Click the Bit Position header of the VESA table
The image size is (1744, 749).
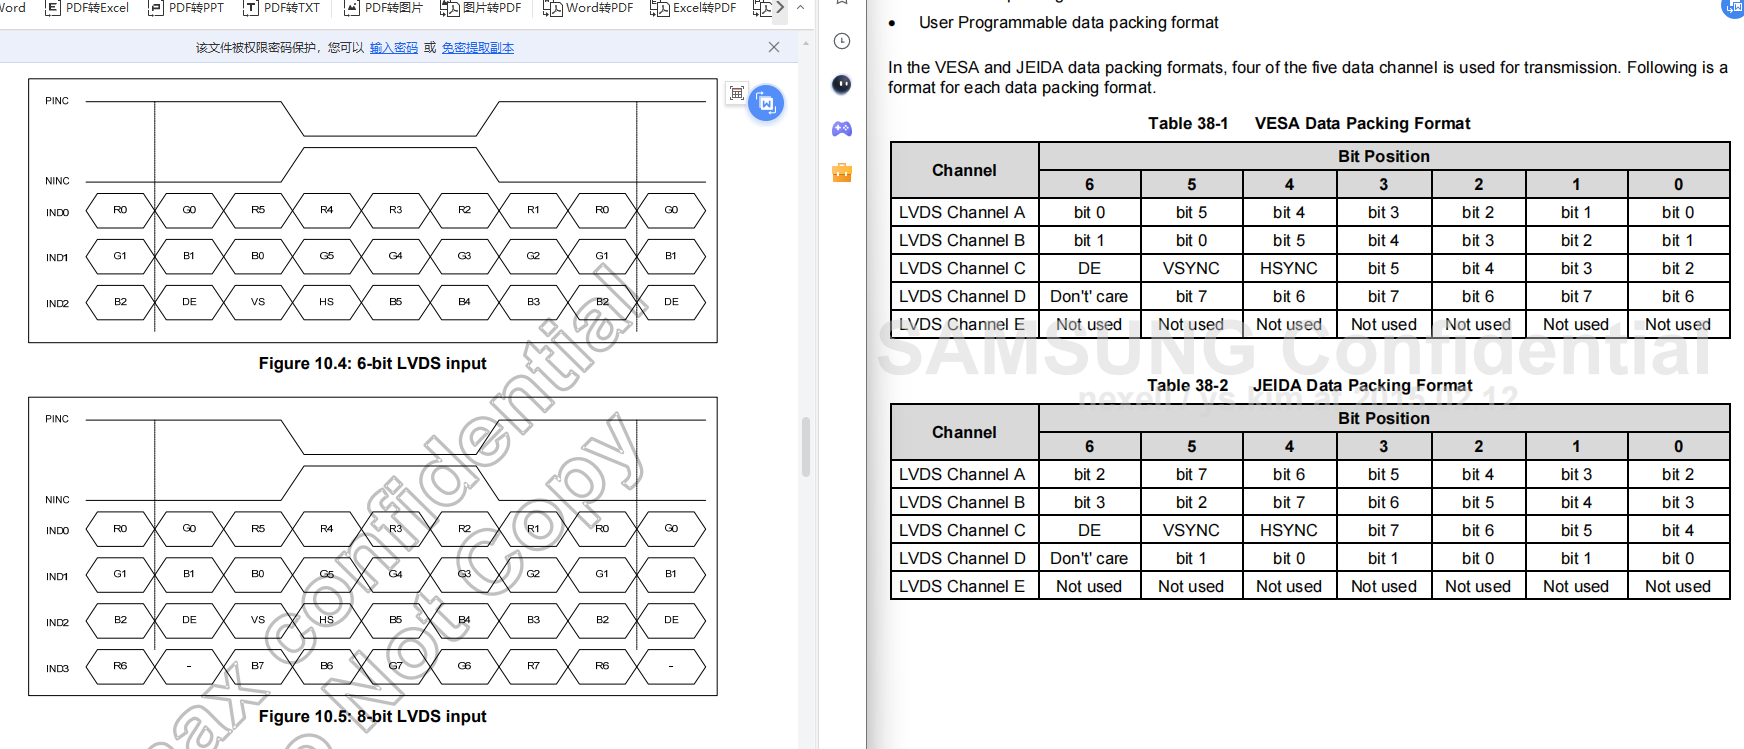point(1384,156)
